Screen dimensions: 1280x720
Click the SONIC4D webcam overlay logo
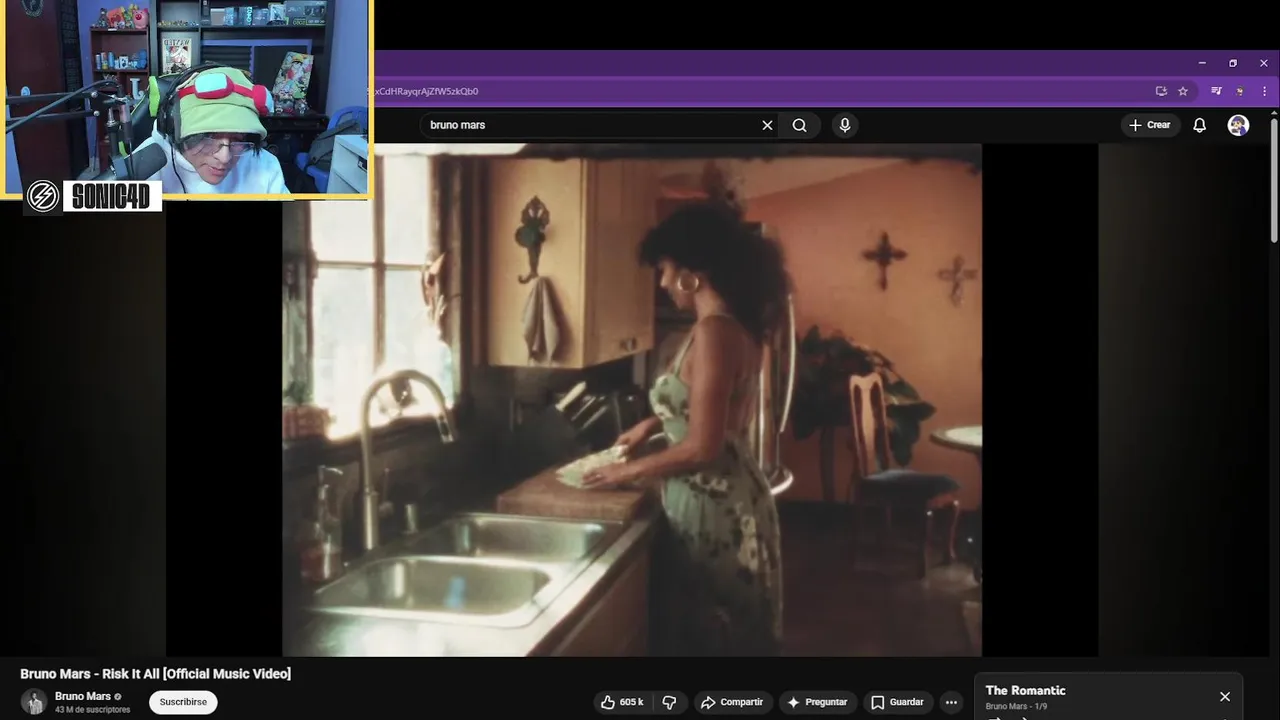tap(94, 196)
